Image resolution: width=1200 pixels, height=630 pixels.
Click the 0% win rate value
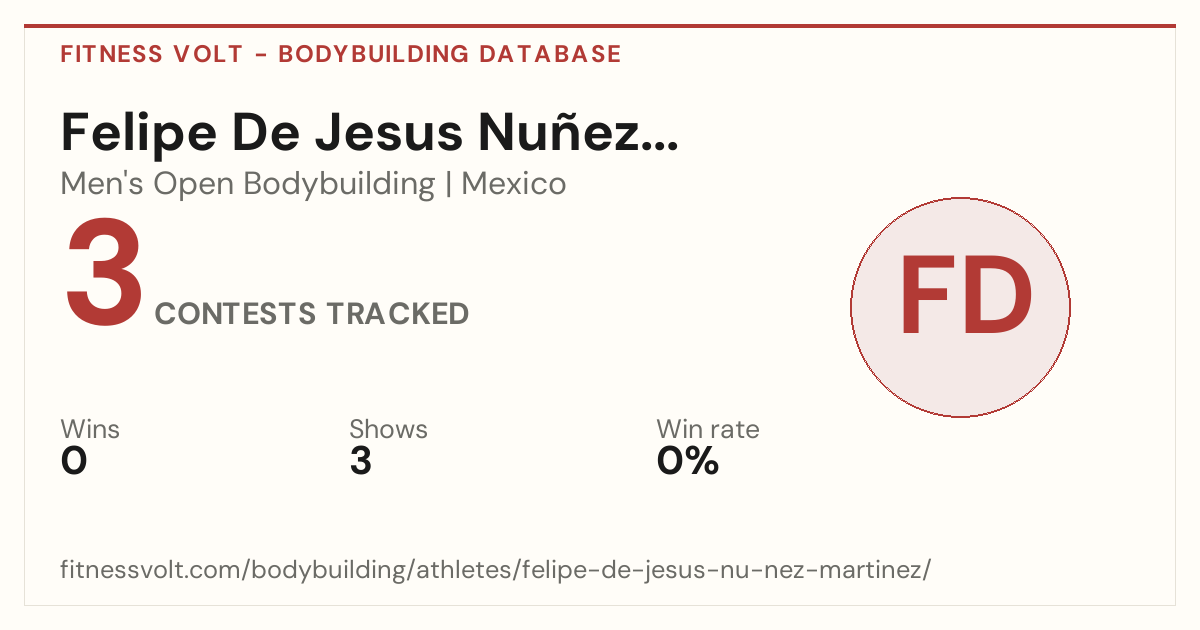point(688,461)
